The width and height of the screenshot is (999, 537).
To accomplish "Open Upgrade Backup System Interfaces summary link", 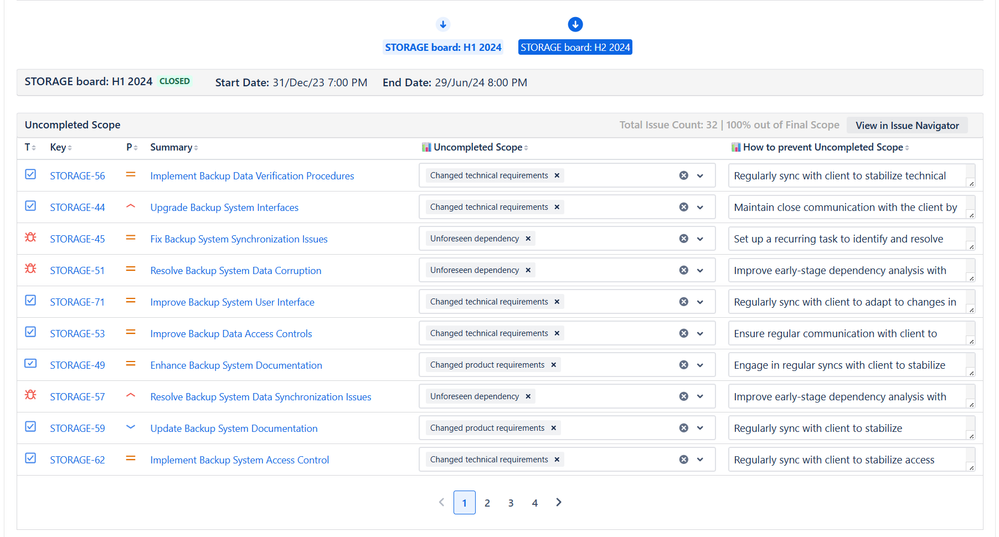I will pos(224,207).
